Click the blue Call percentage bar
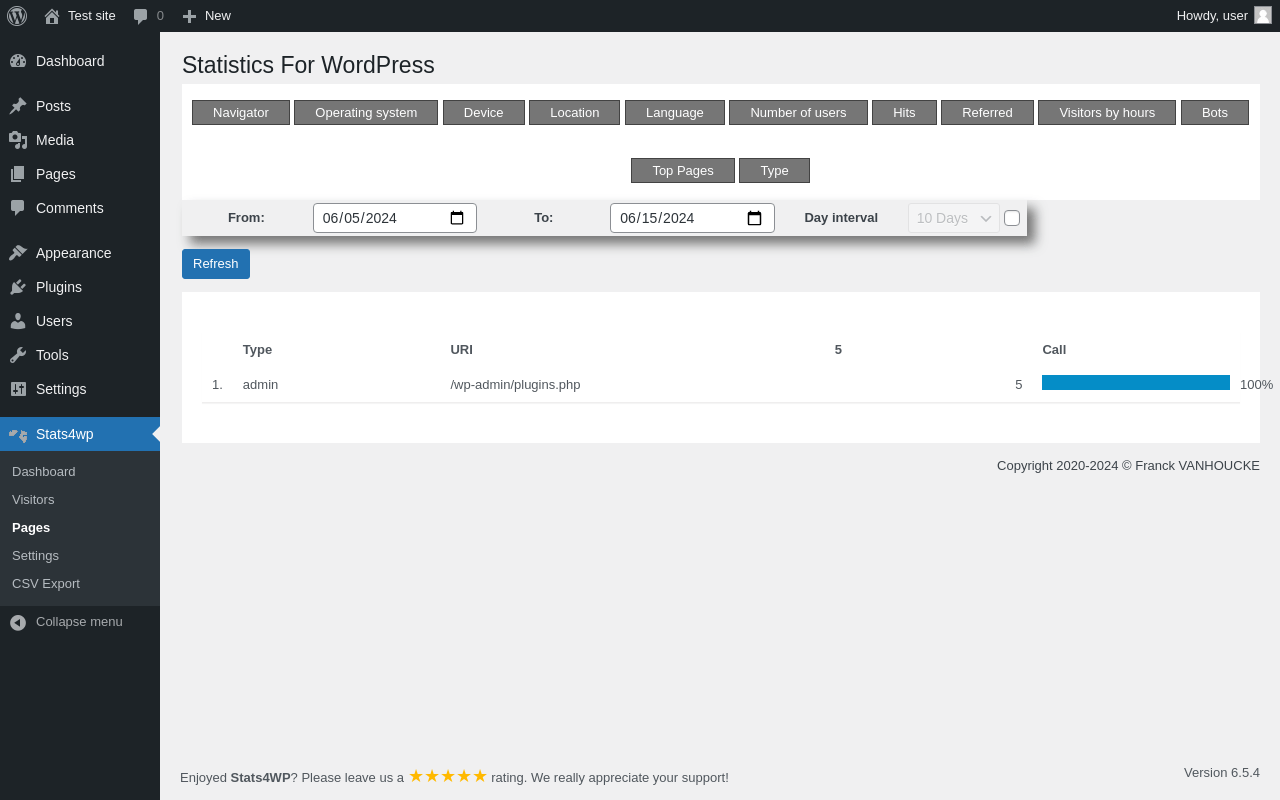1280x800 pixels. 1136,383
